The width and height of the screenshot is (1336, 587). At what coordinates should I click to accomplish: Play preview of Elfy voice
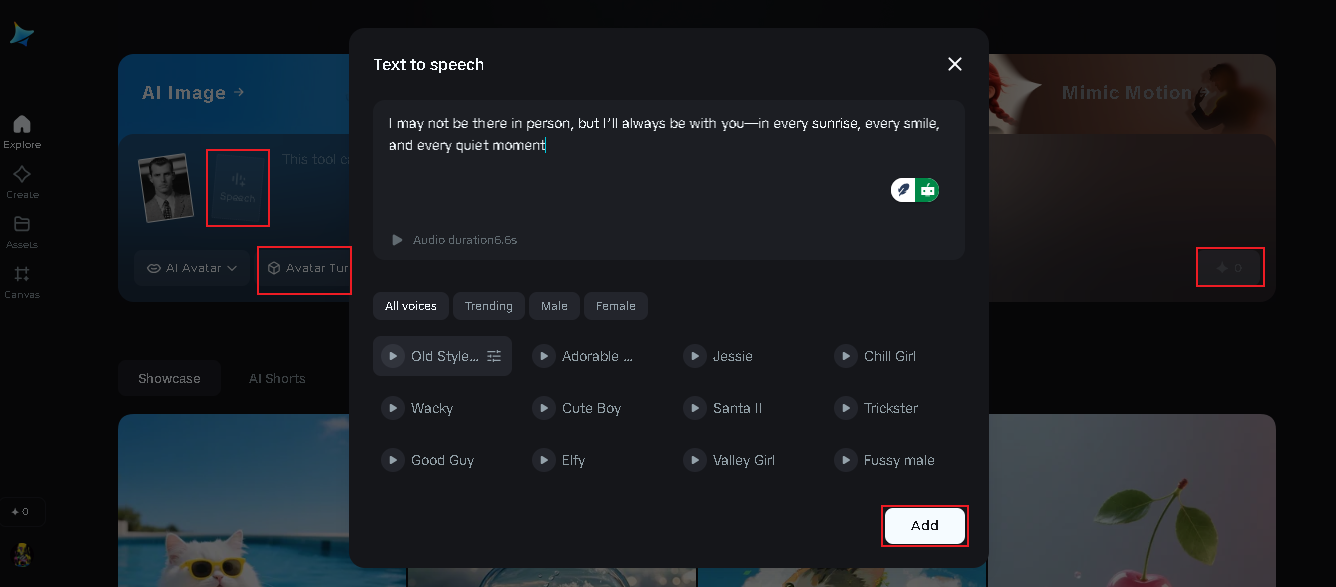[x=544, y=460]
